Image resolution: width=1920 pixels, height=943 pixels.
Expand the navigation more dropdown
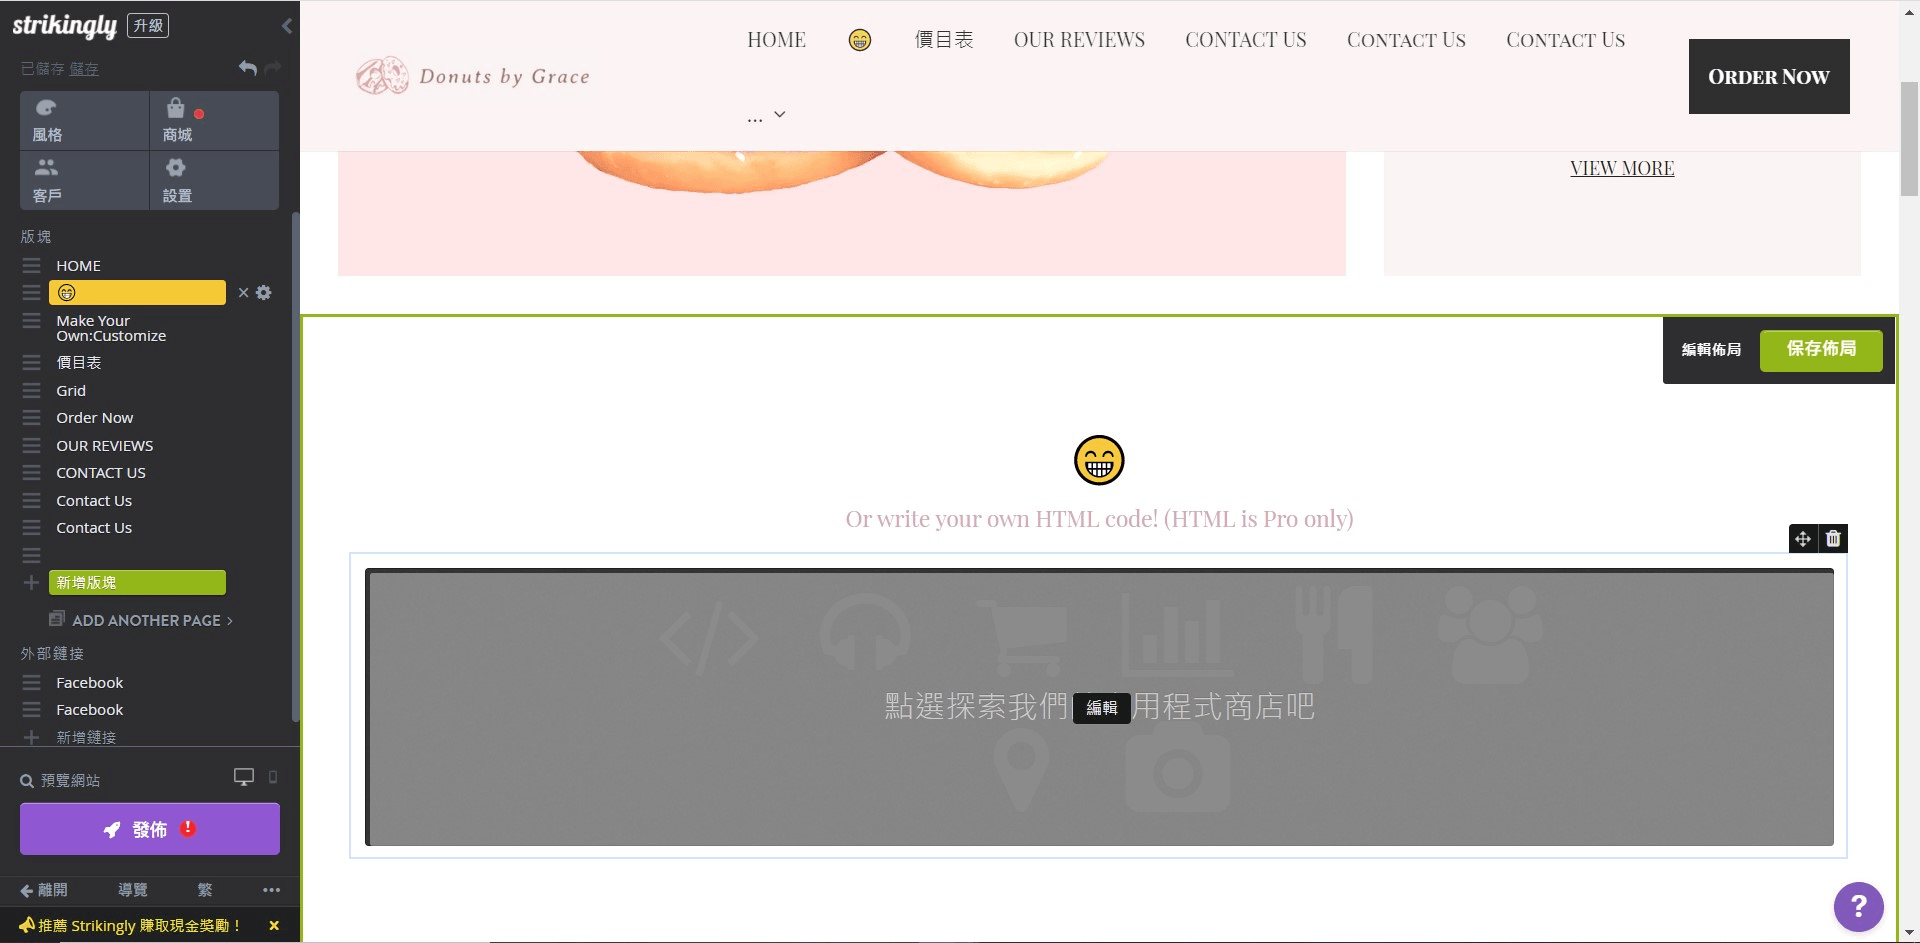point(767,116)
